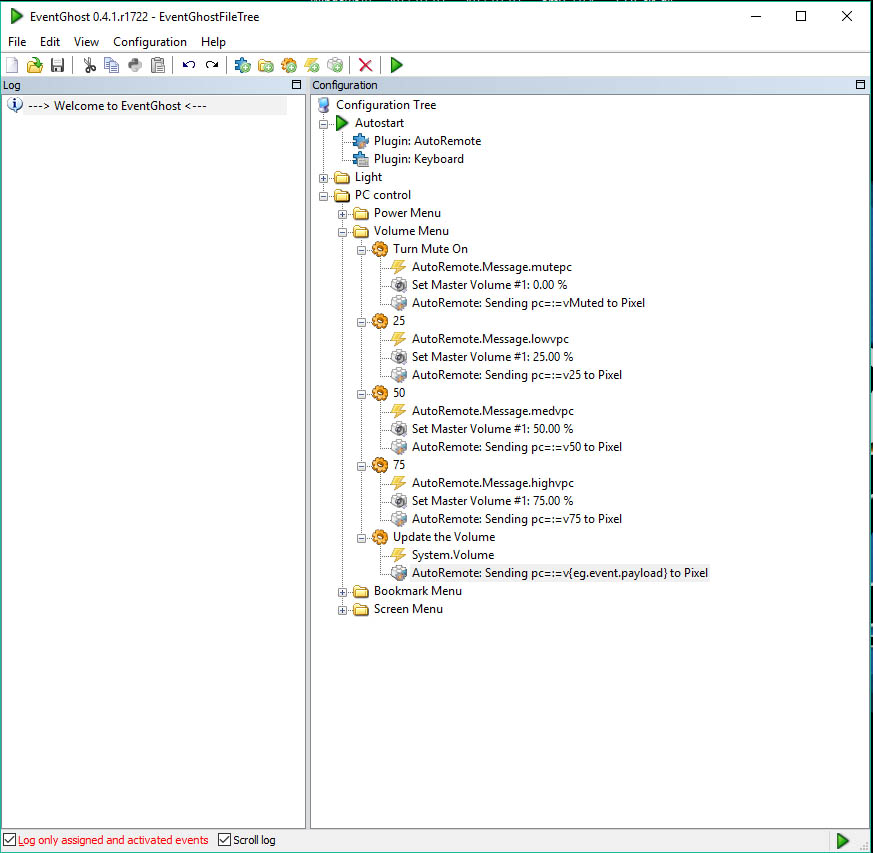Select the 50 macro
Screen dimensions: 873x853
click(x=399, y=393)
